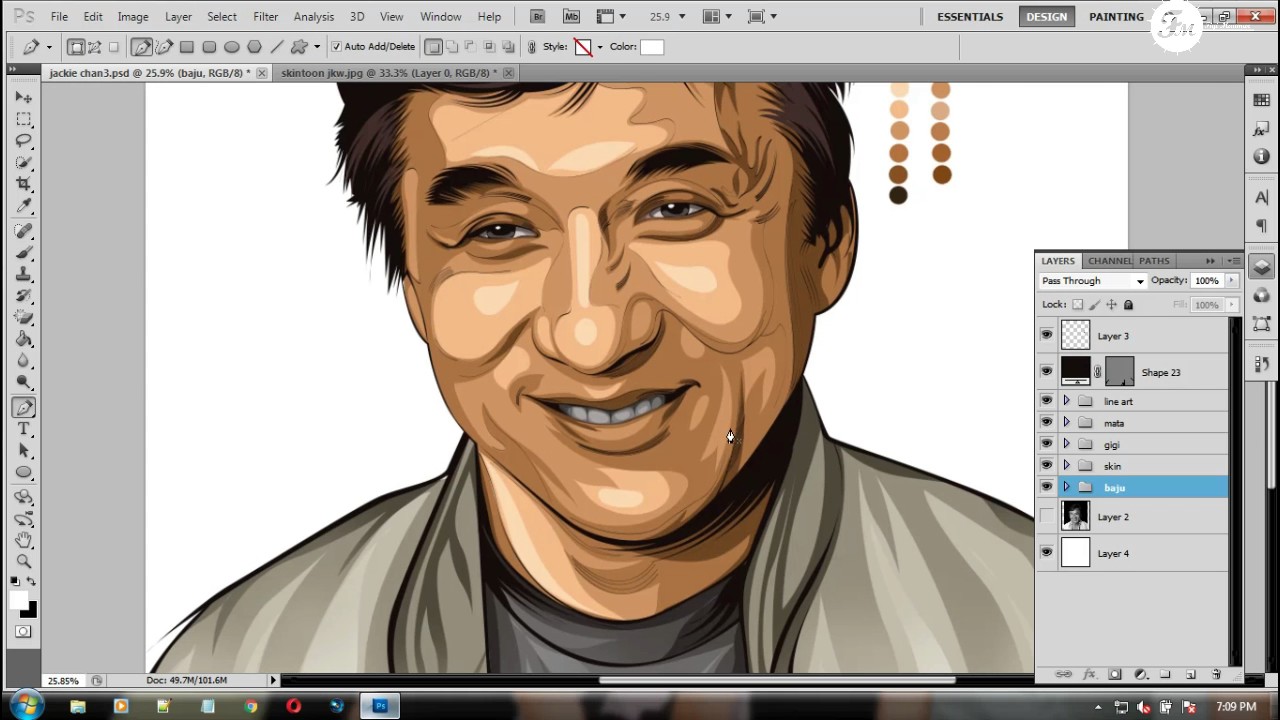Hide Shape 23 layer visibility

tap(1046, 372)
